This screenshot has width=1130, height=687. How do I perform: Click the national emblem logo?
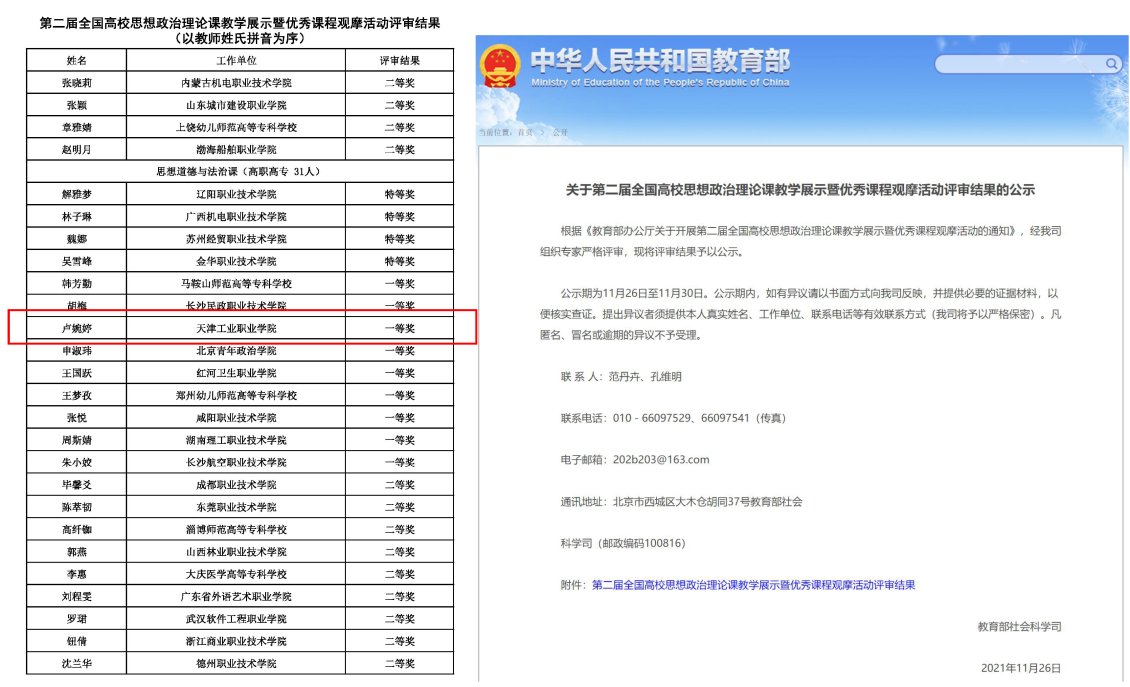click(501, 67)
